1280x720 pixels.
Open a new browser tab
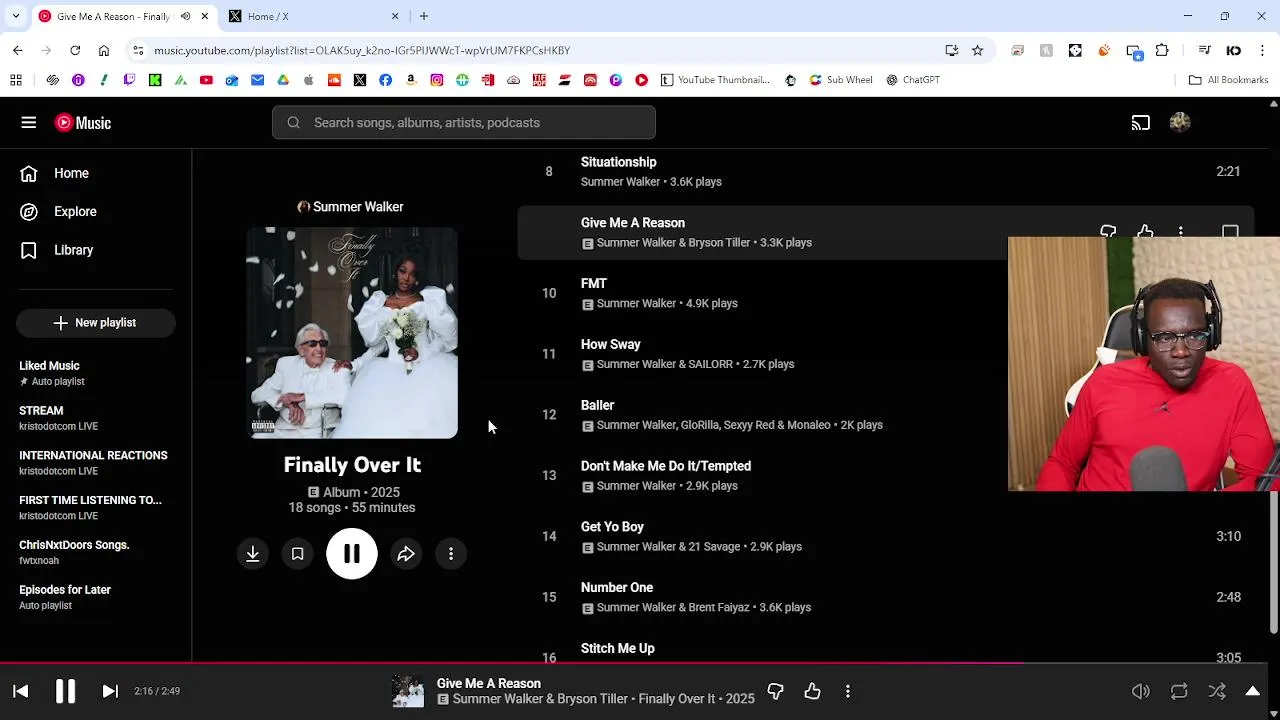pos(424,16)
